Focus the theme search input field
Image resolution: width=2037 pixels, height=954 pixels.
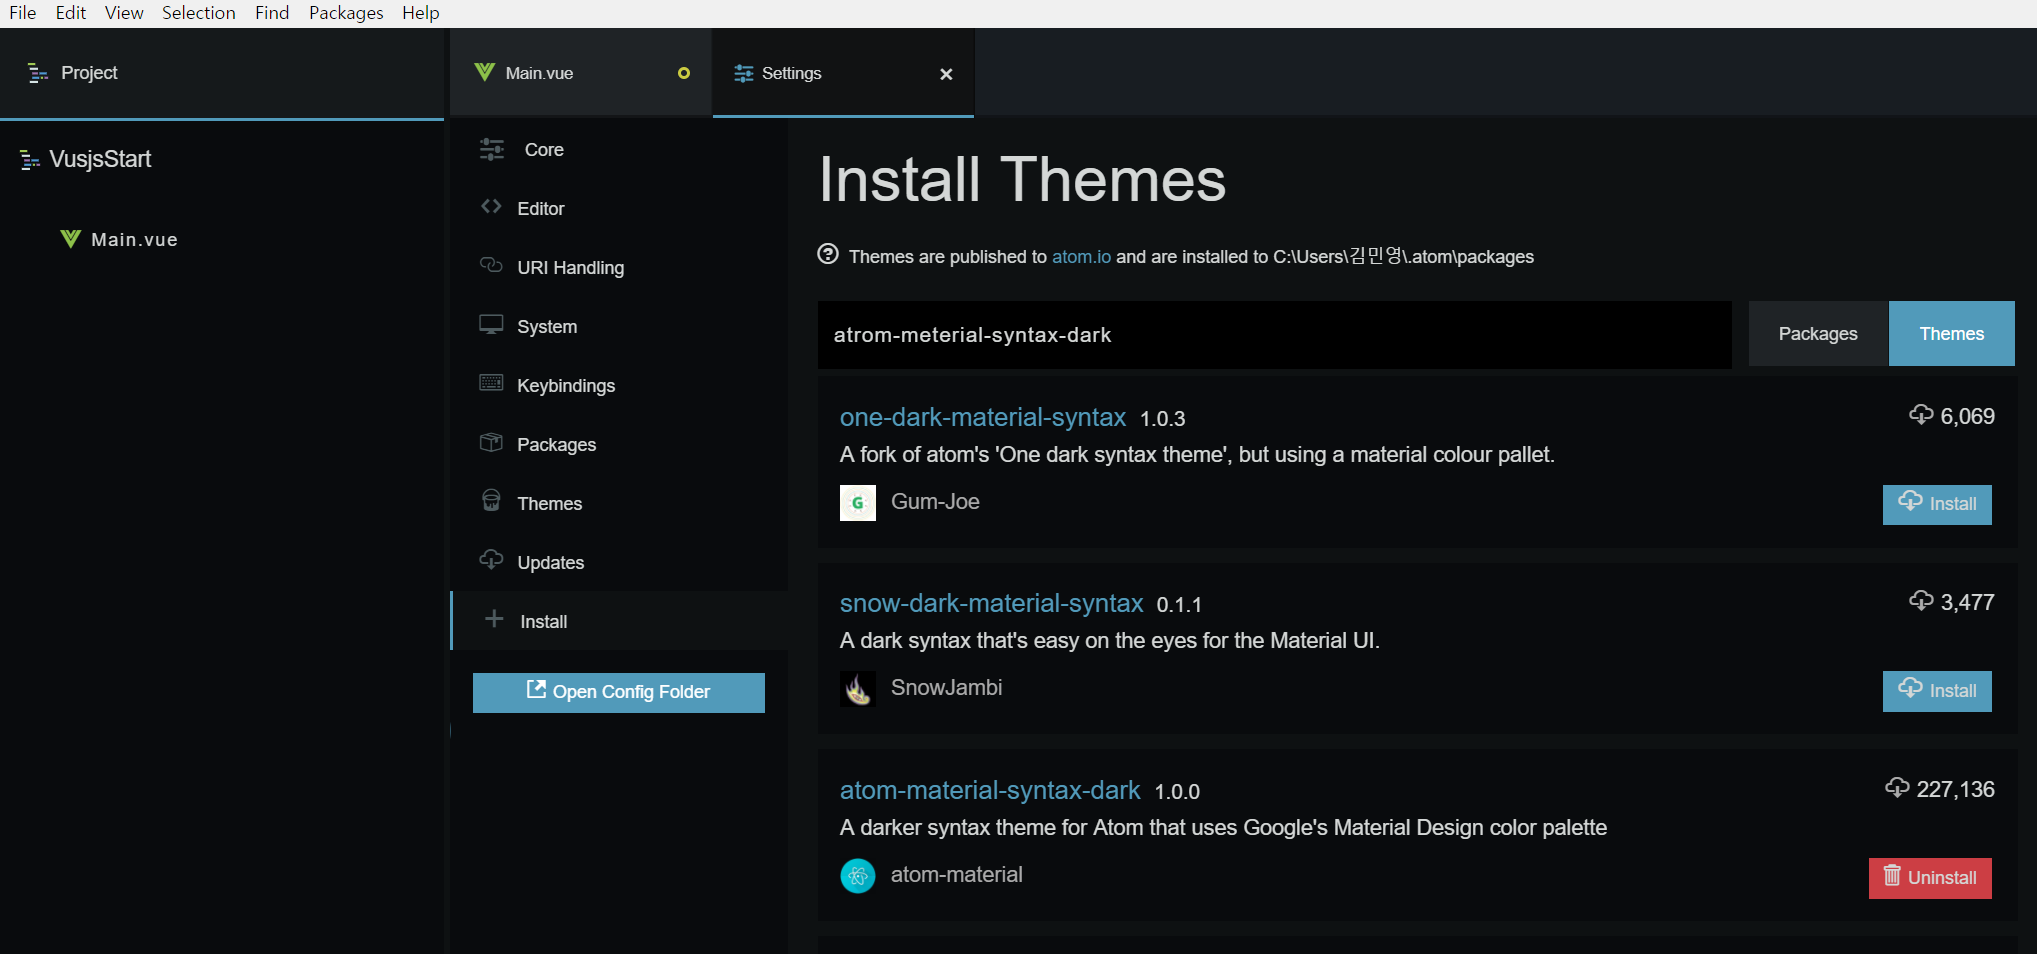click(x=1275, y=335)
